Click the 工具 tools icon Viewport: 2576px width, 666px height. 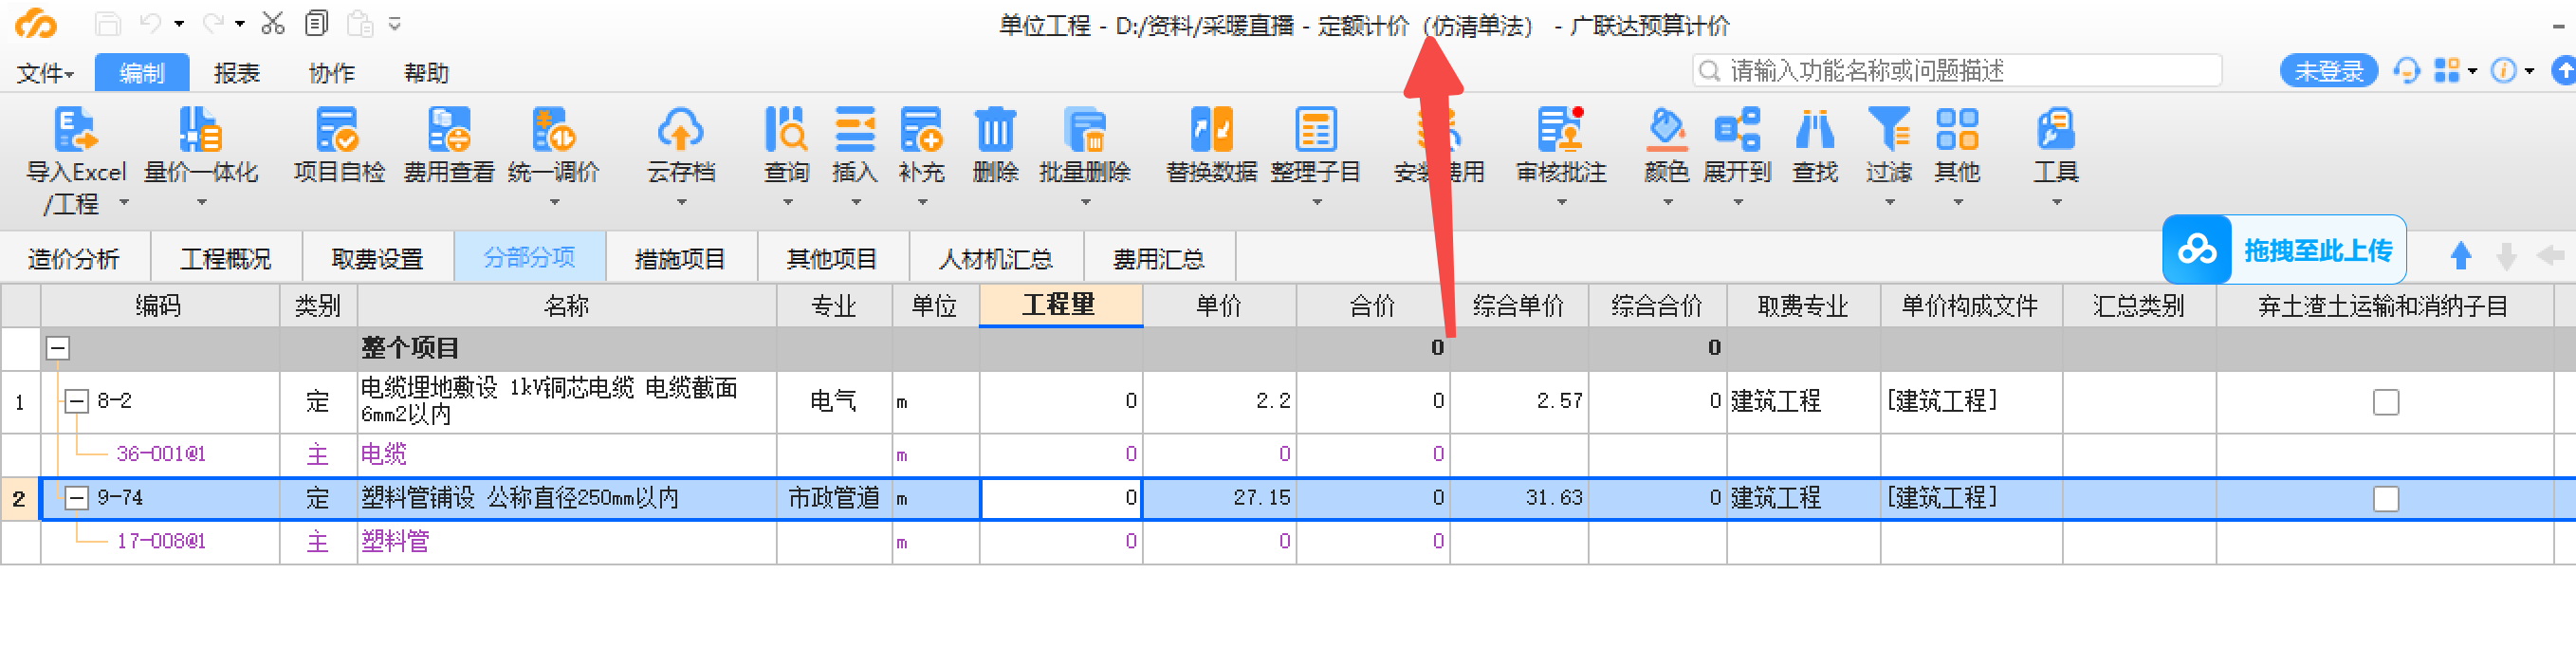tap(2056, 130)
